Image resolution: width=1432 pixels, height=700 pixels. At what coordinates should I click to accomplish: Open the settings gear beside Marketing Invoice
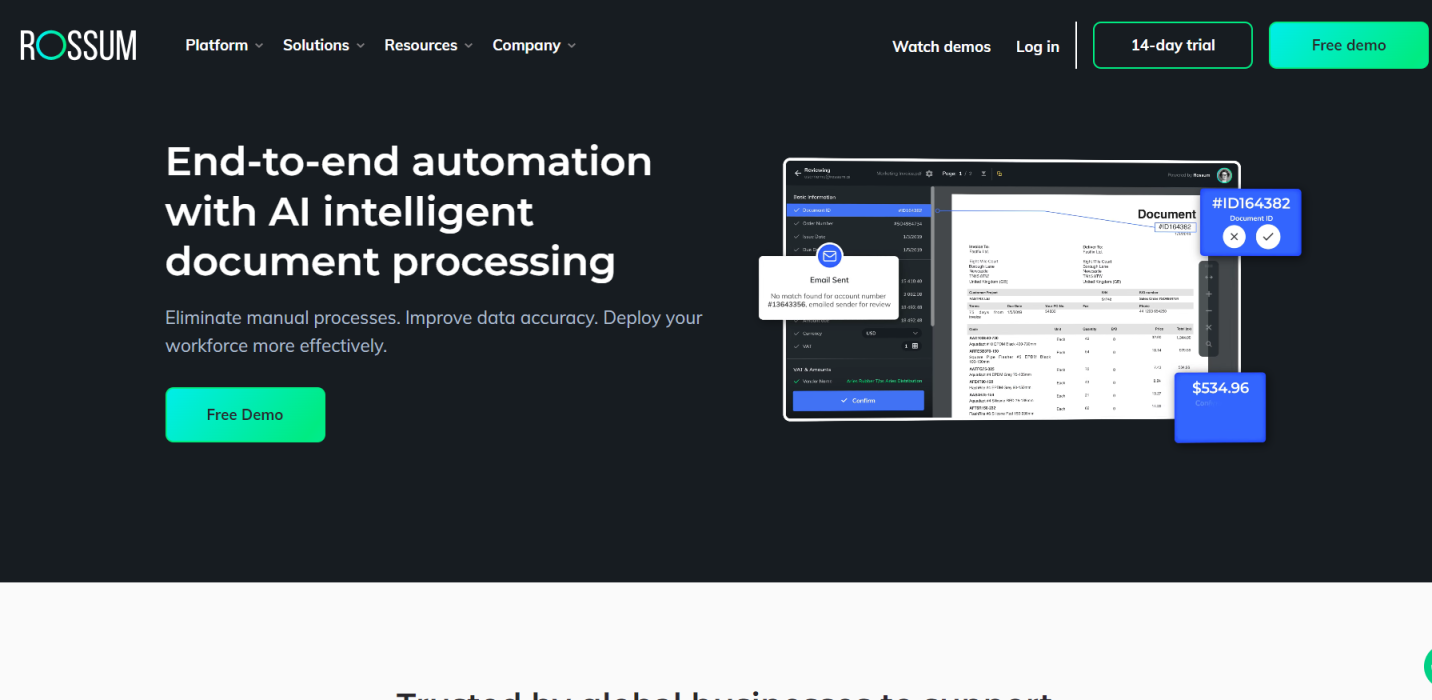pos(929,173)
